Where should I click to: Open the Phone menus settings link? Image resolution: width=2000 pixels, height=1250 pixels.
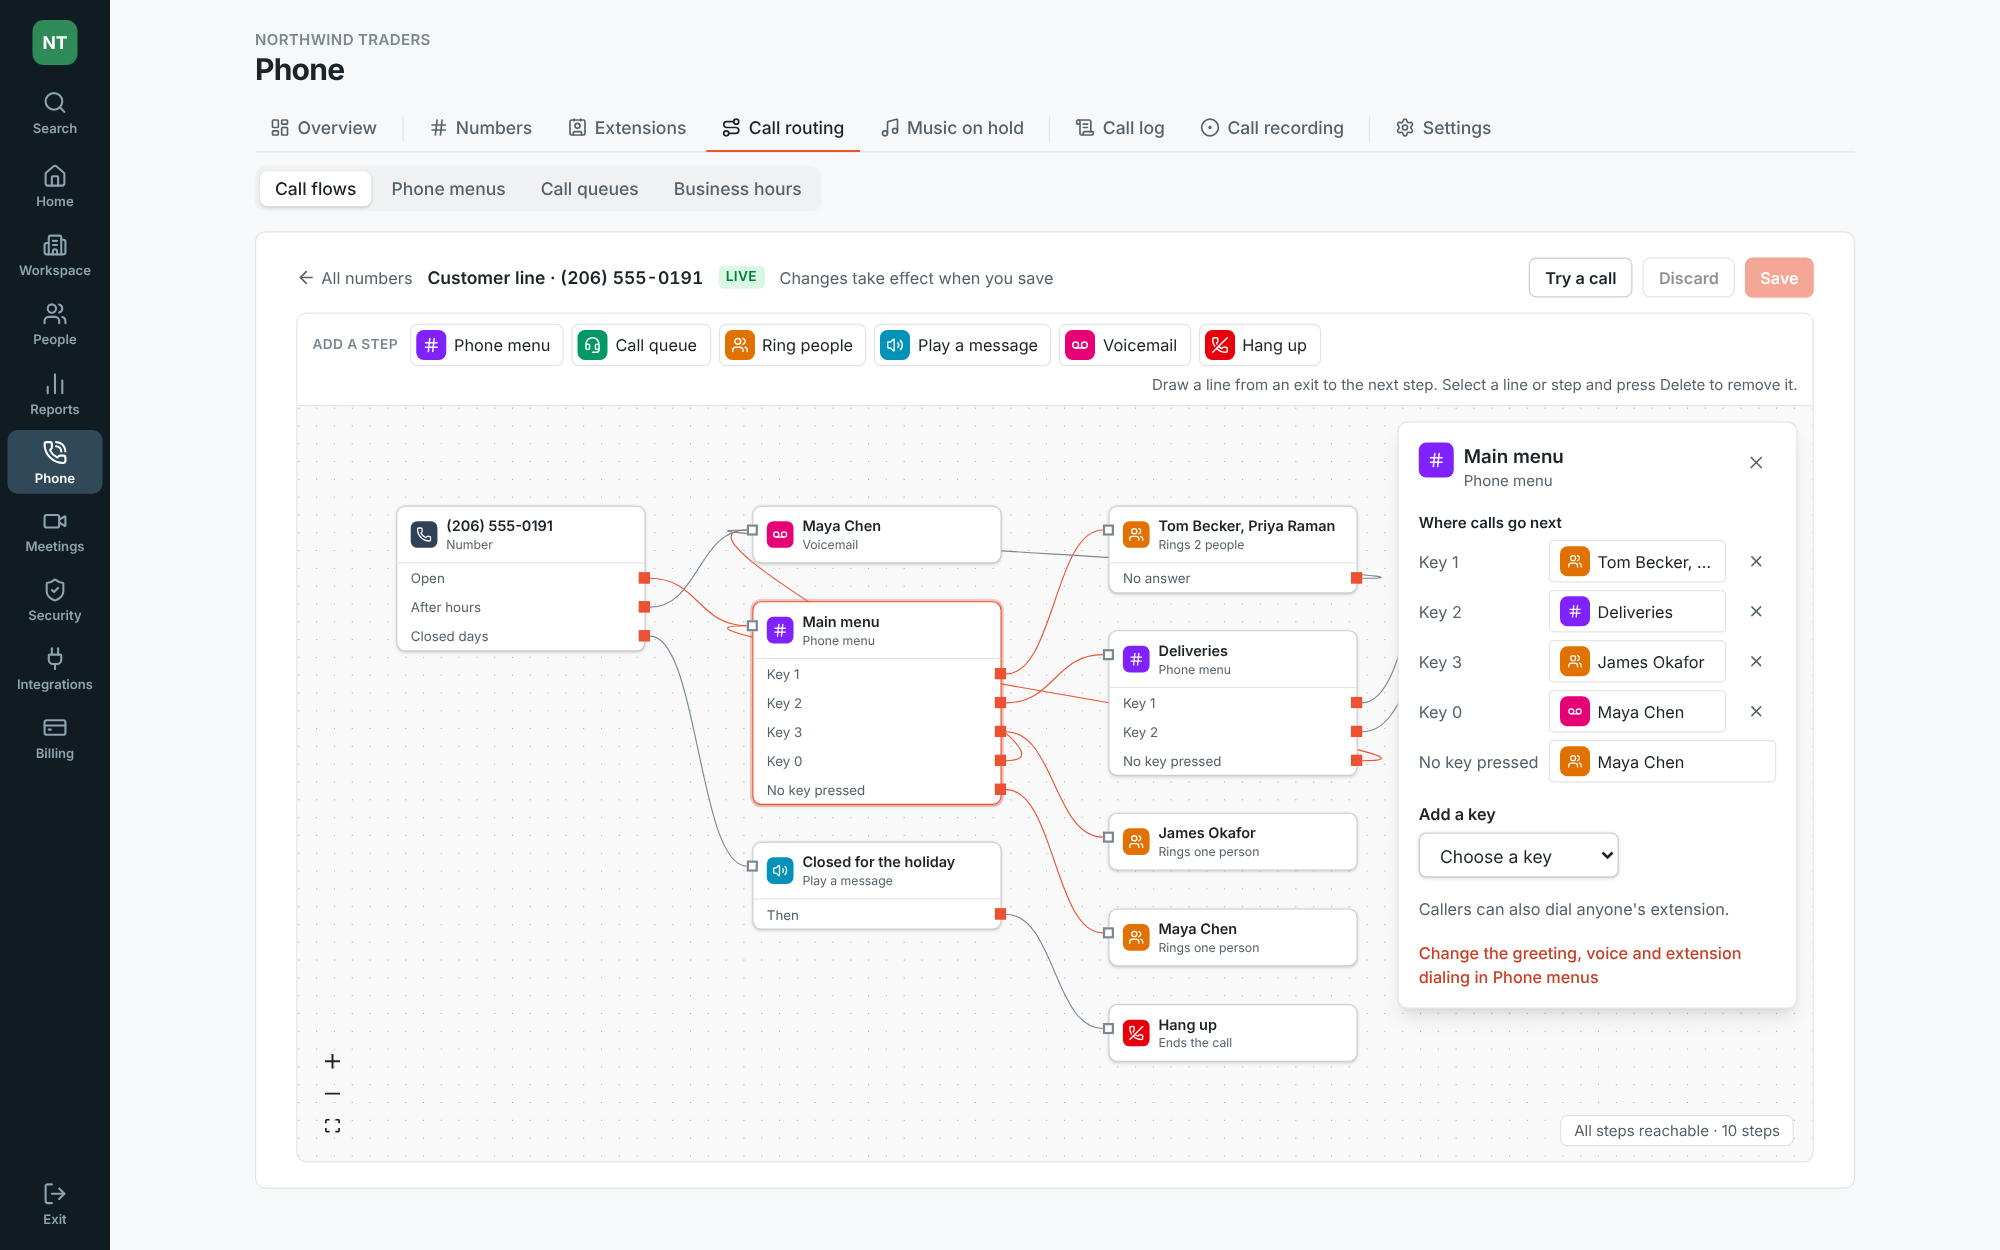coord(1579,965)
